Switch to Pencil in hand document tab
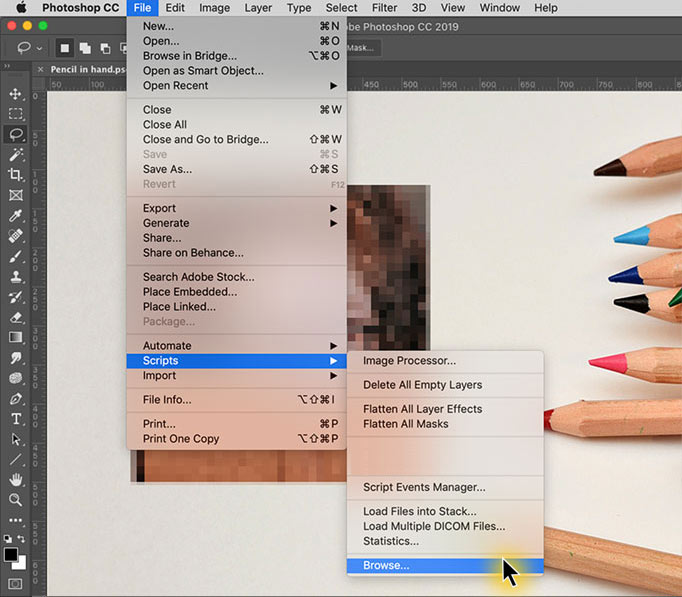This screenshot has width=682, height=597. pos(88,70)
